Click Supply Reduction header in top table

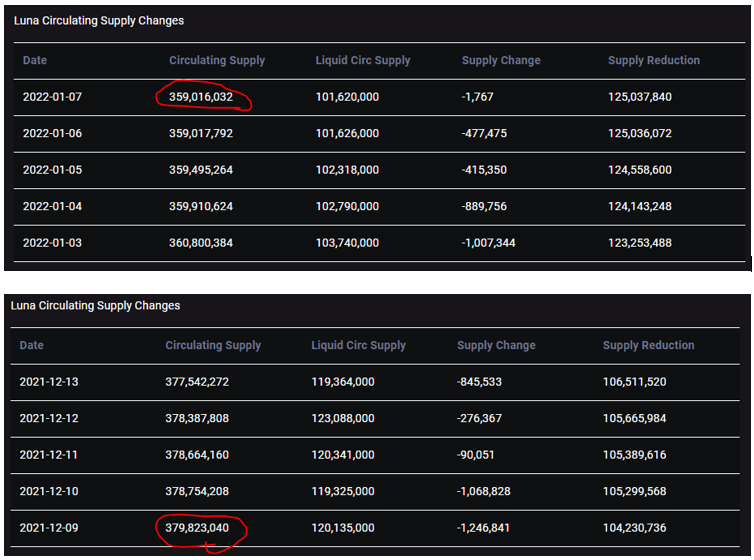654,60
